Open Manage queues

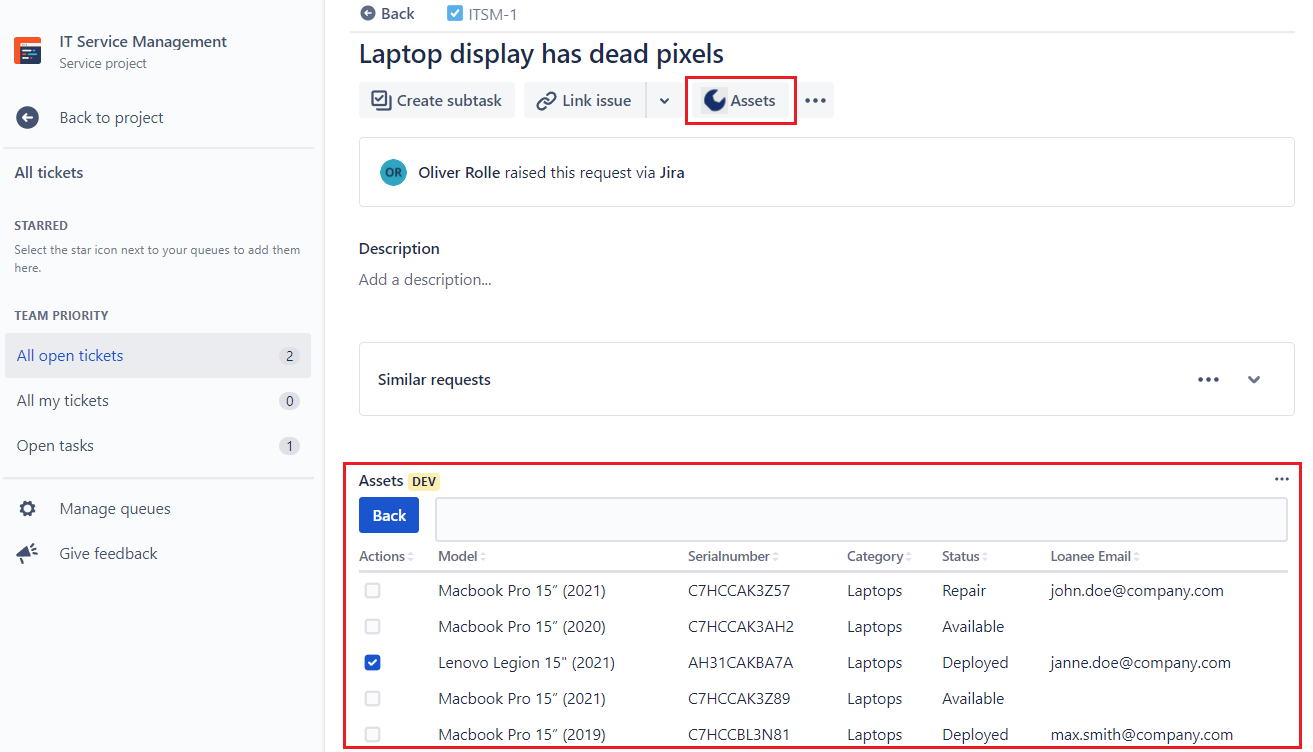(x=115, y=509)
